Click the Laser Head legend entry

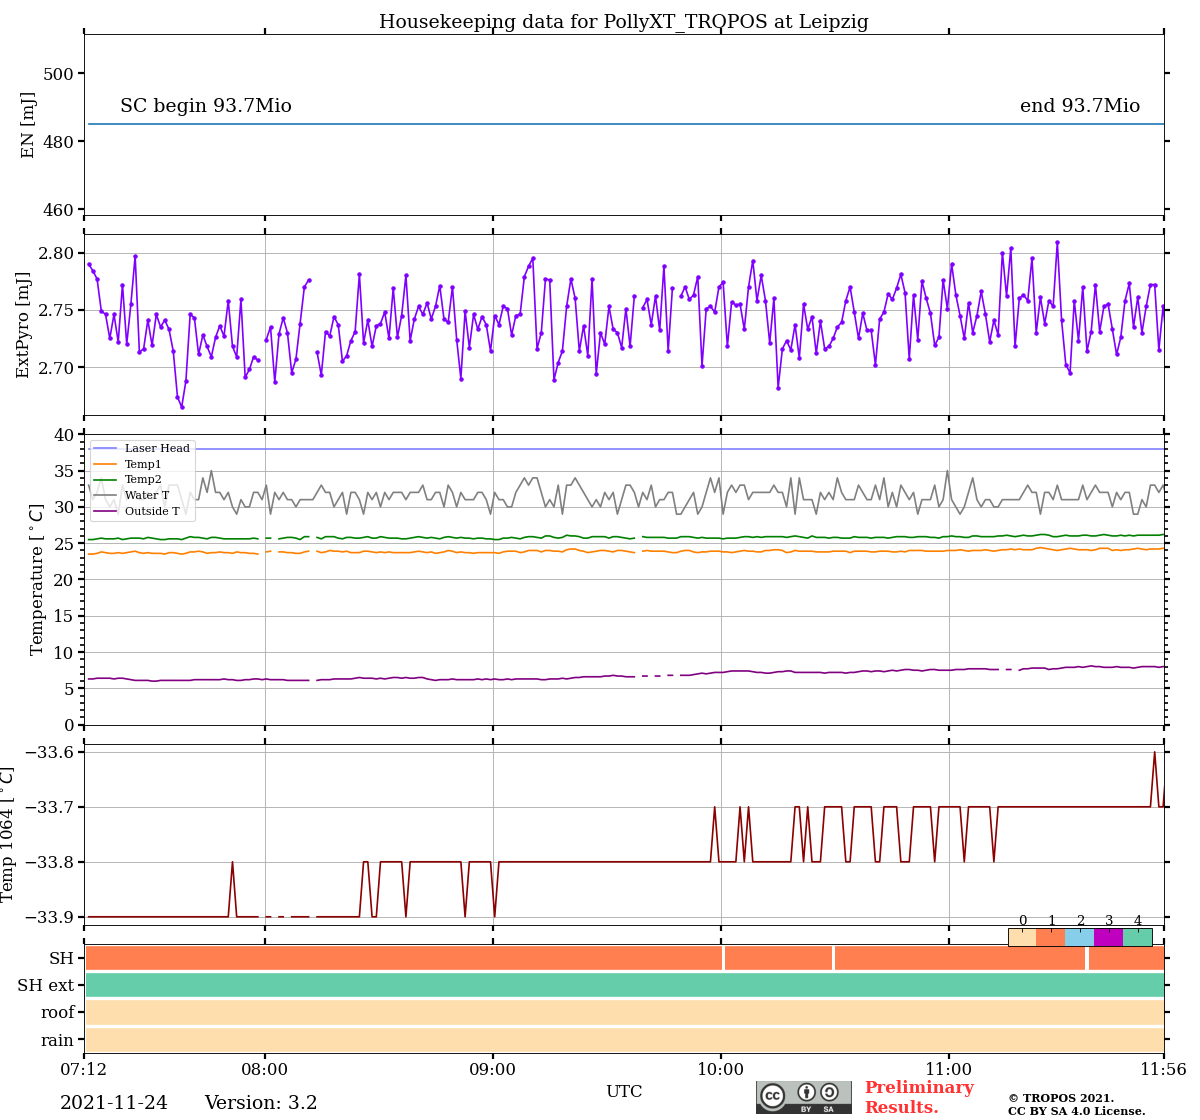[x=142, y=448]
